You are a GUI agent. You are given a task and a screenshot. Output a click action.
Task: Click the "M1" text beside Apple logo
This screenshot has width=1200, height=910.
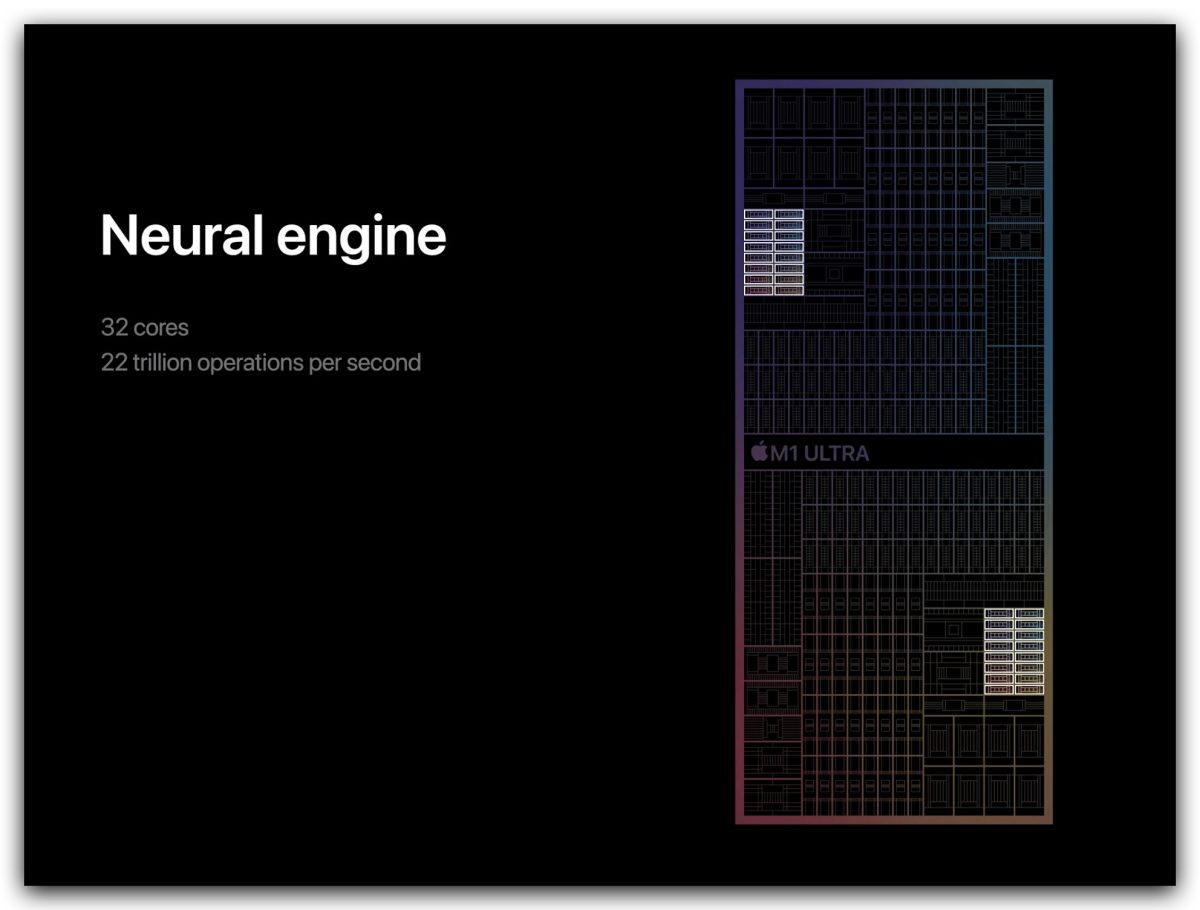coord(785,453)
